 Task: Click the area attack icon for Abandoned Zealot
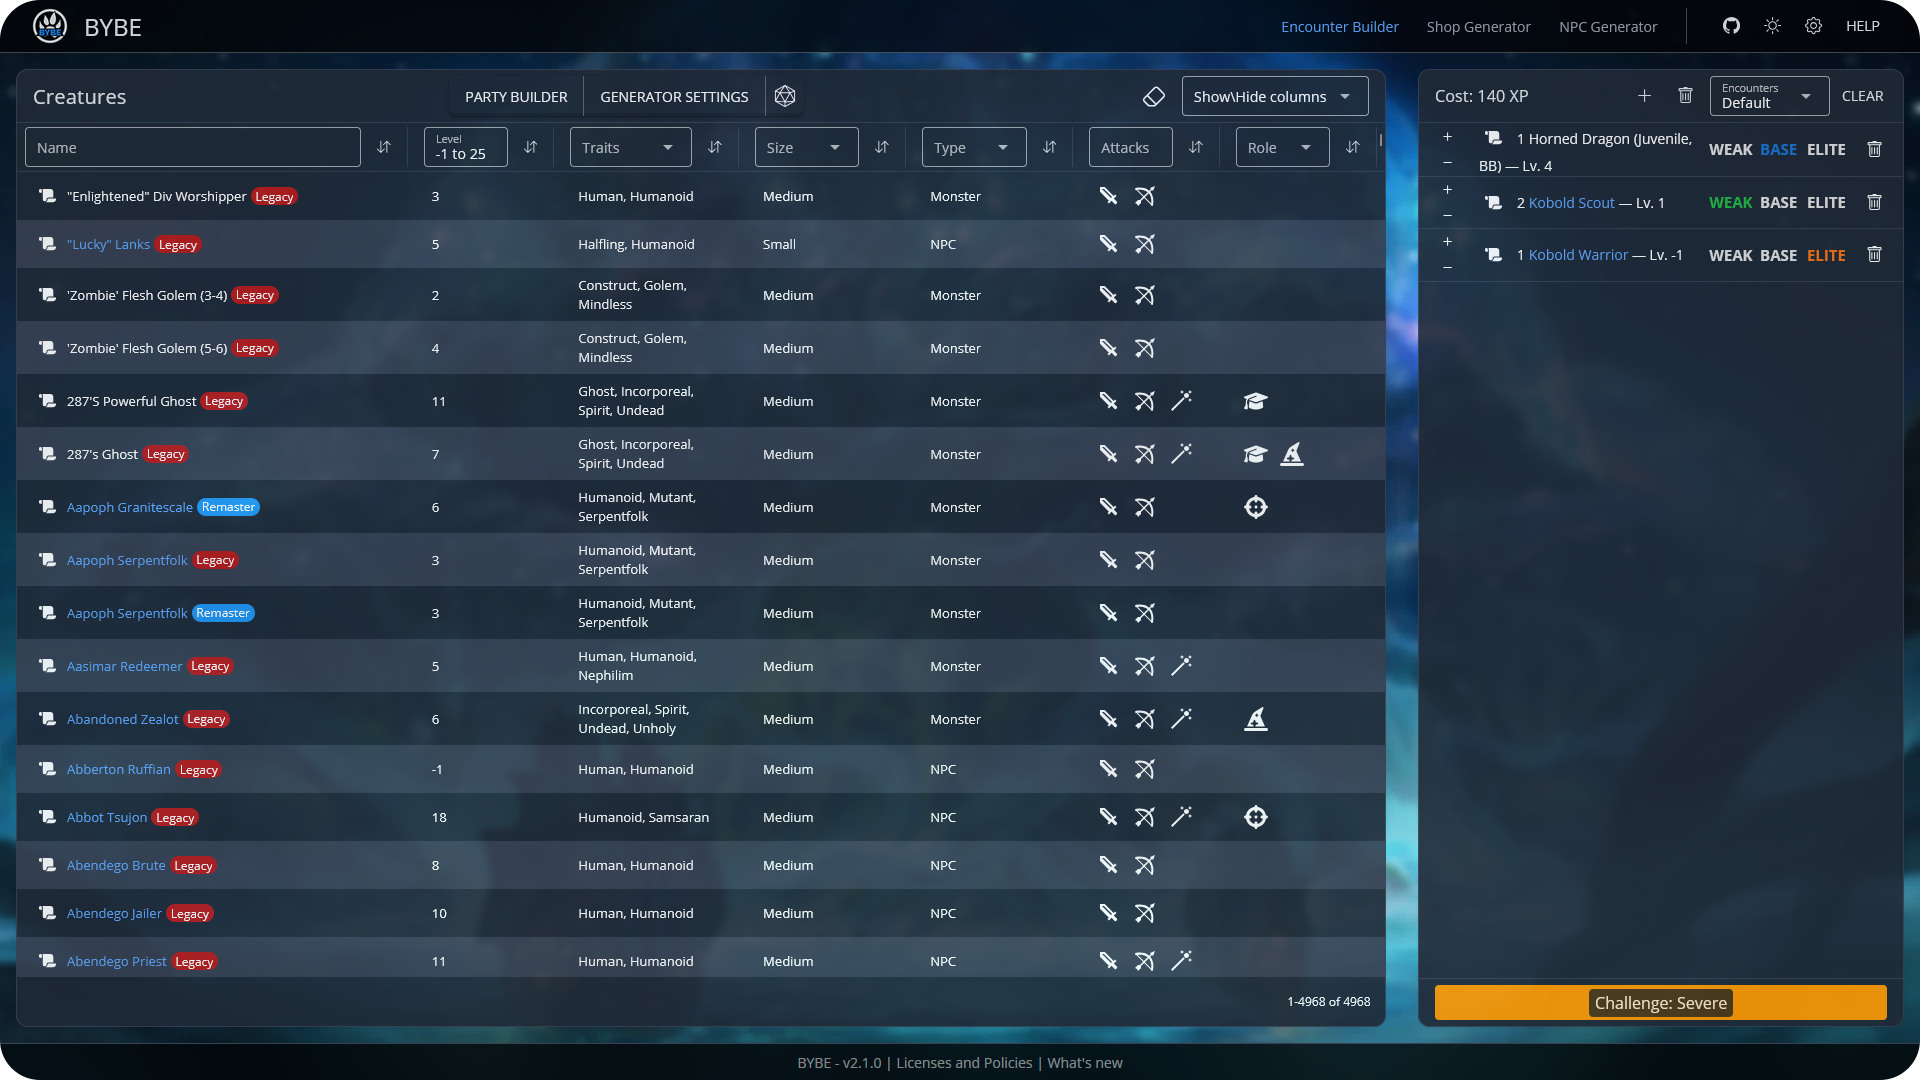click(1180, 719)
